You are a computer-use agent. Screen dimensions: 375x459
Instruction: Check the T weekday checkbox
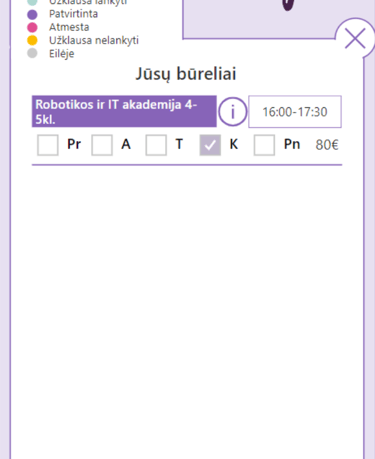(x=156, y=145)
